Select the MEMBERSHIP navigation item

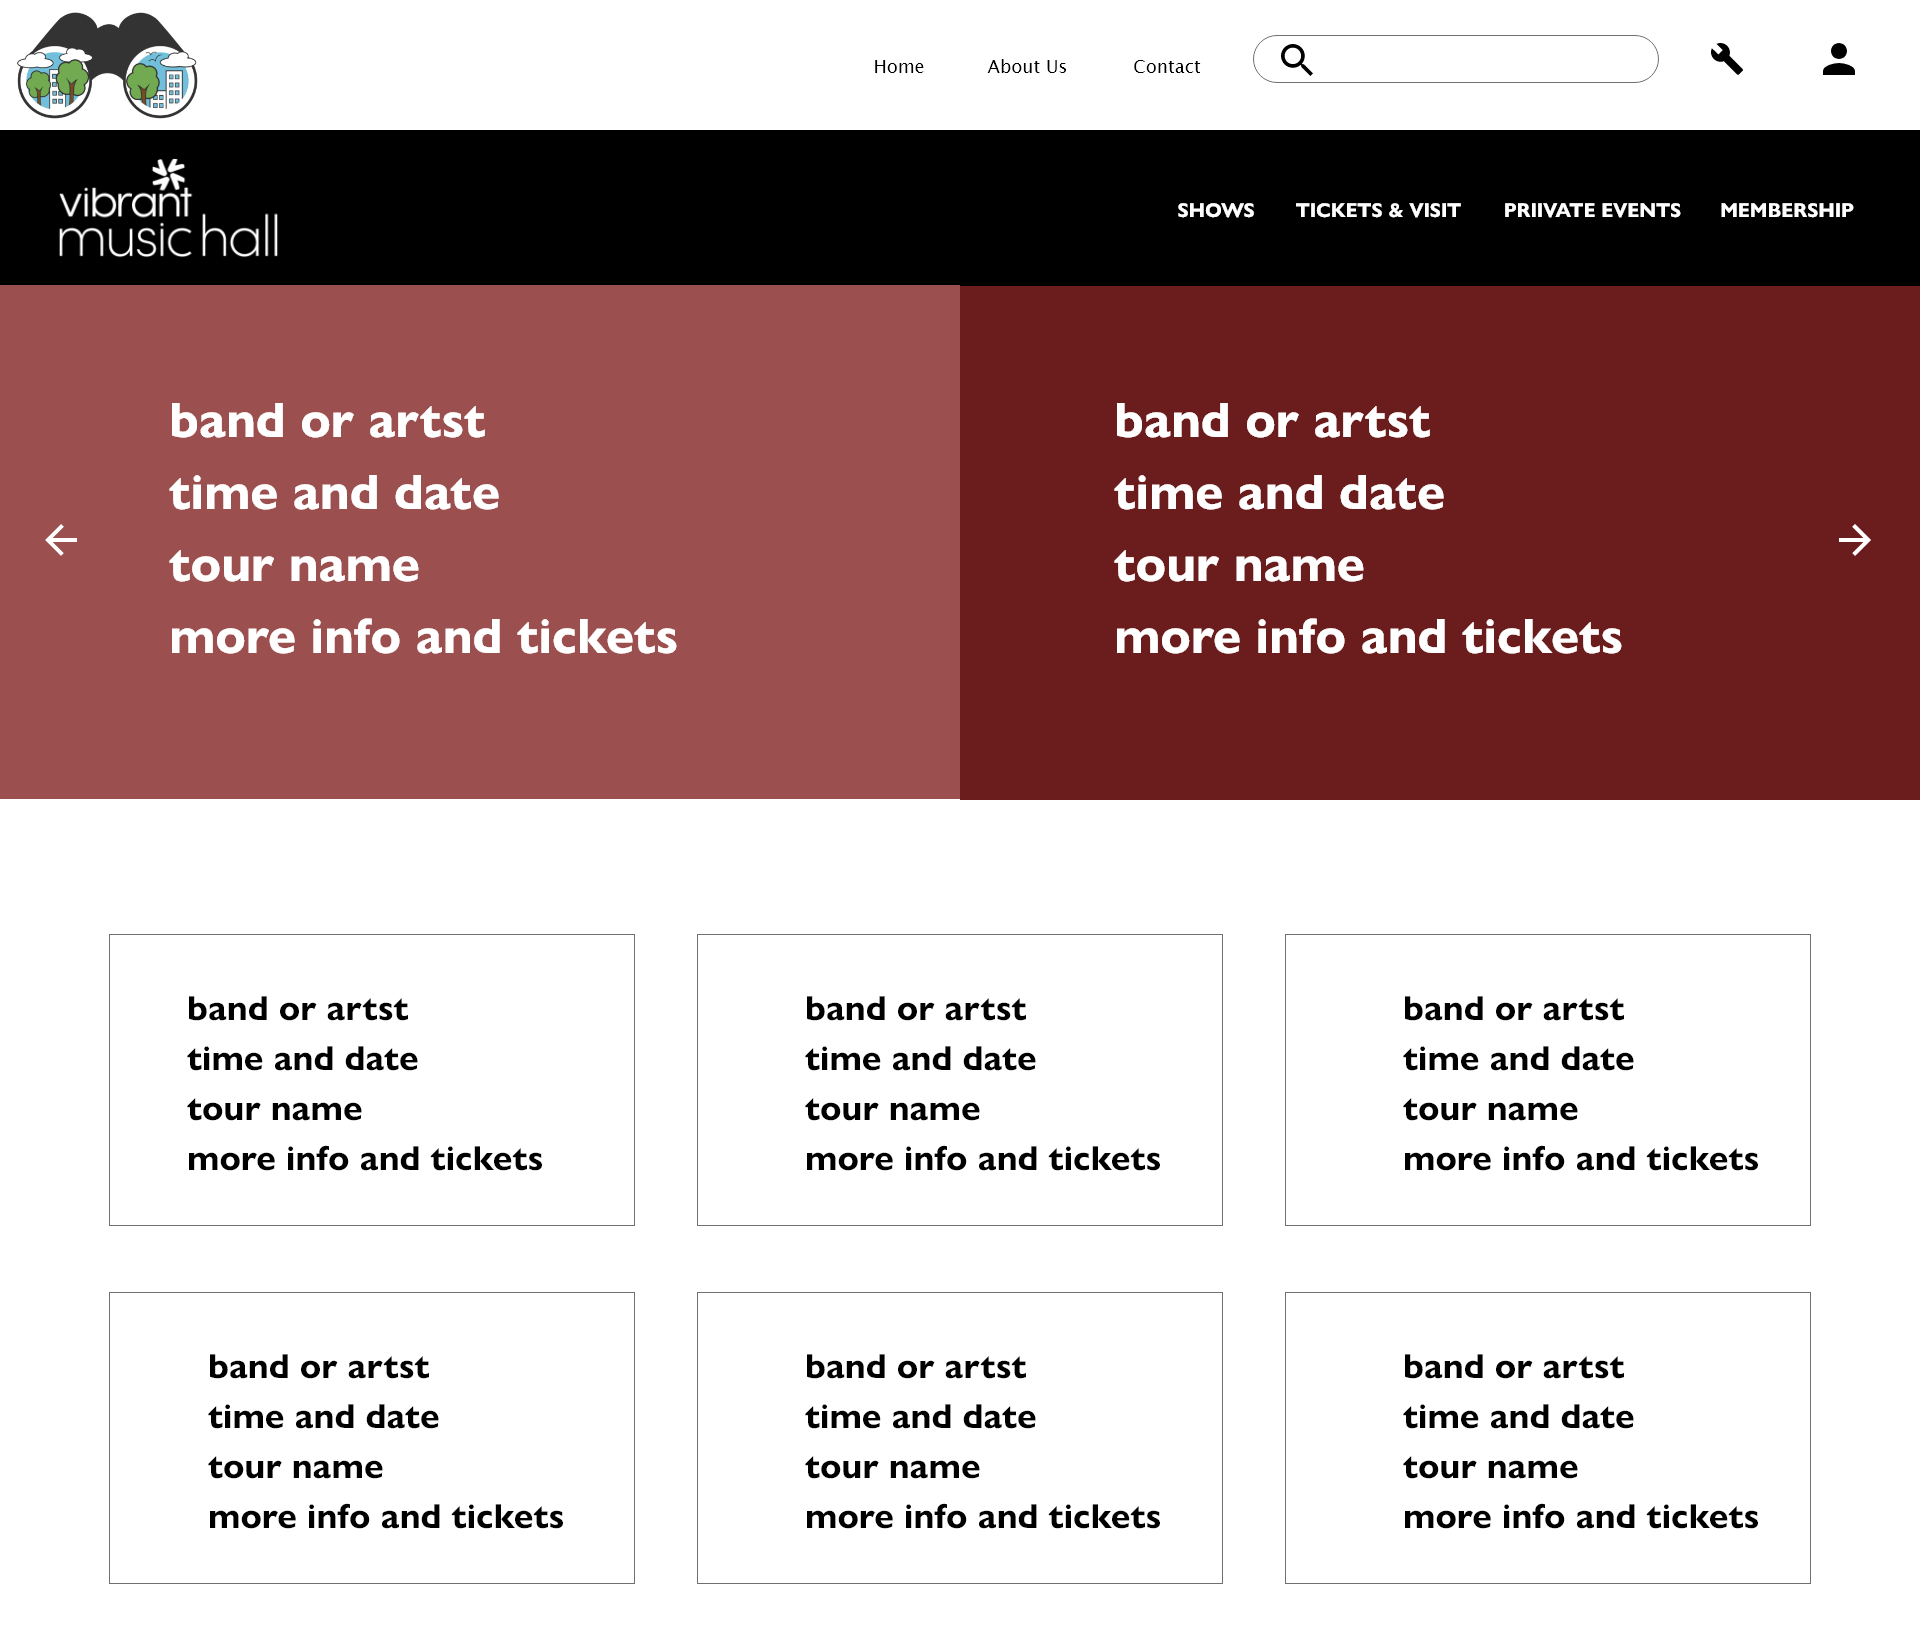coord(1786,210)
